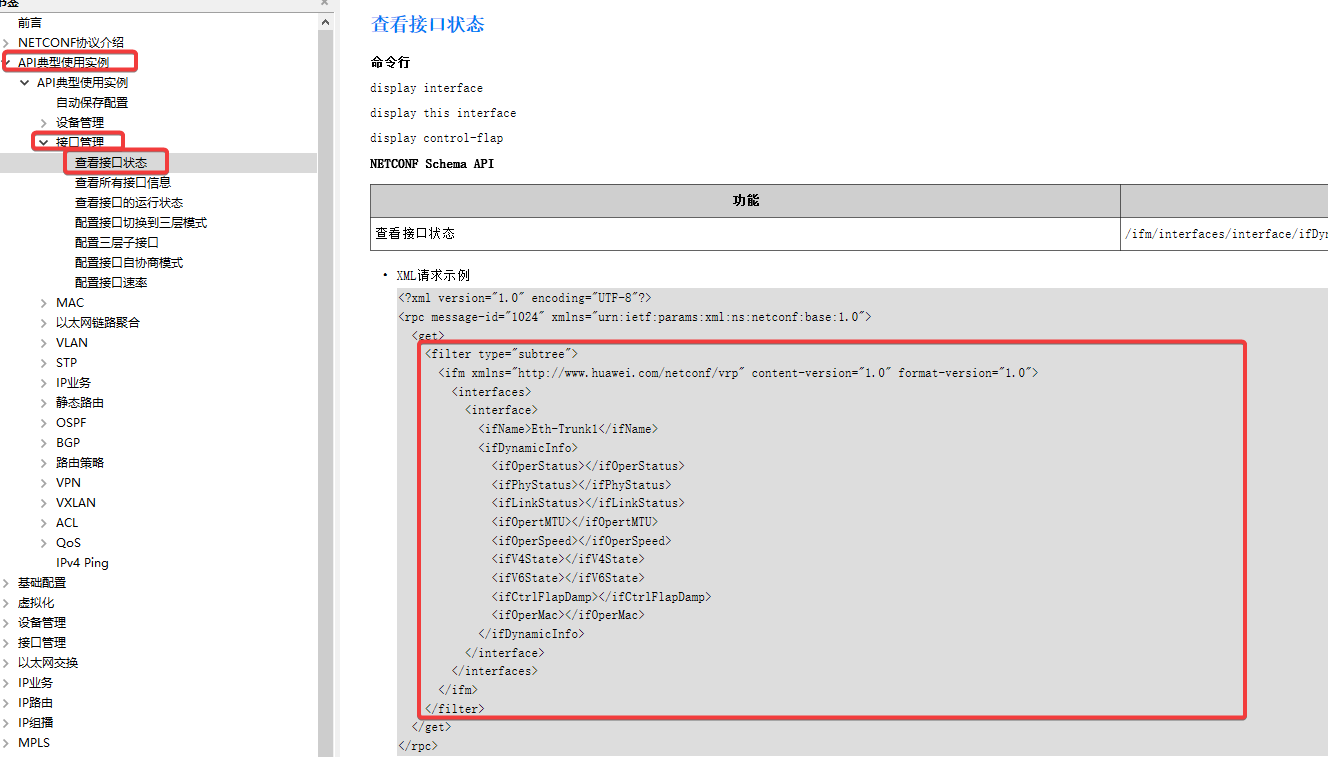Click the <filter type="subtree"> line
The height and width of the screenshot is (757, 1328).
coord(501,354)
